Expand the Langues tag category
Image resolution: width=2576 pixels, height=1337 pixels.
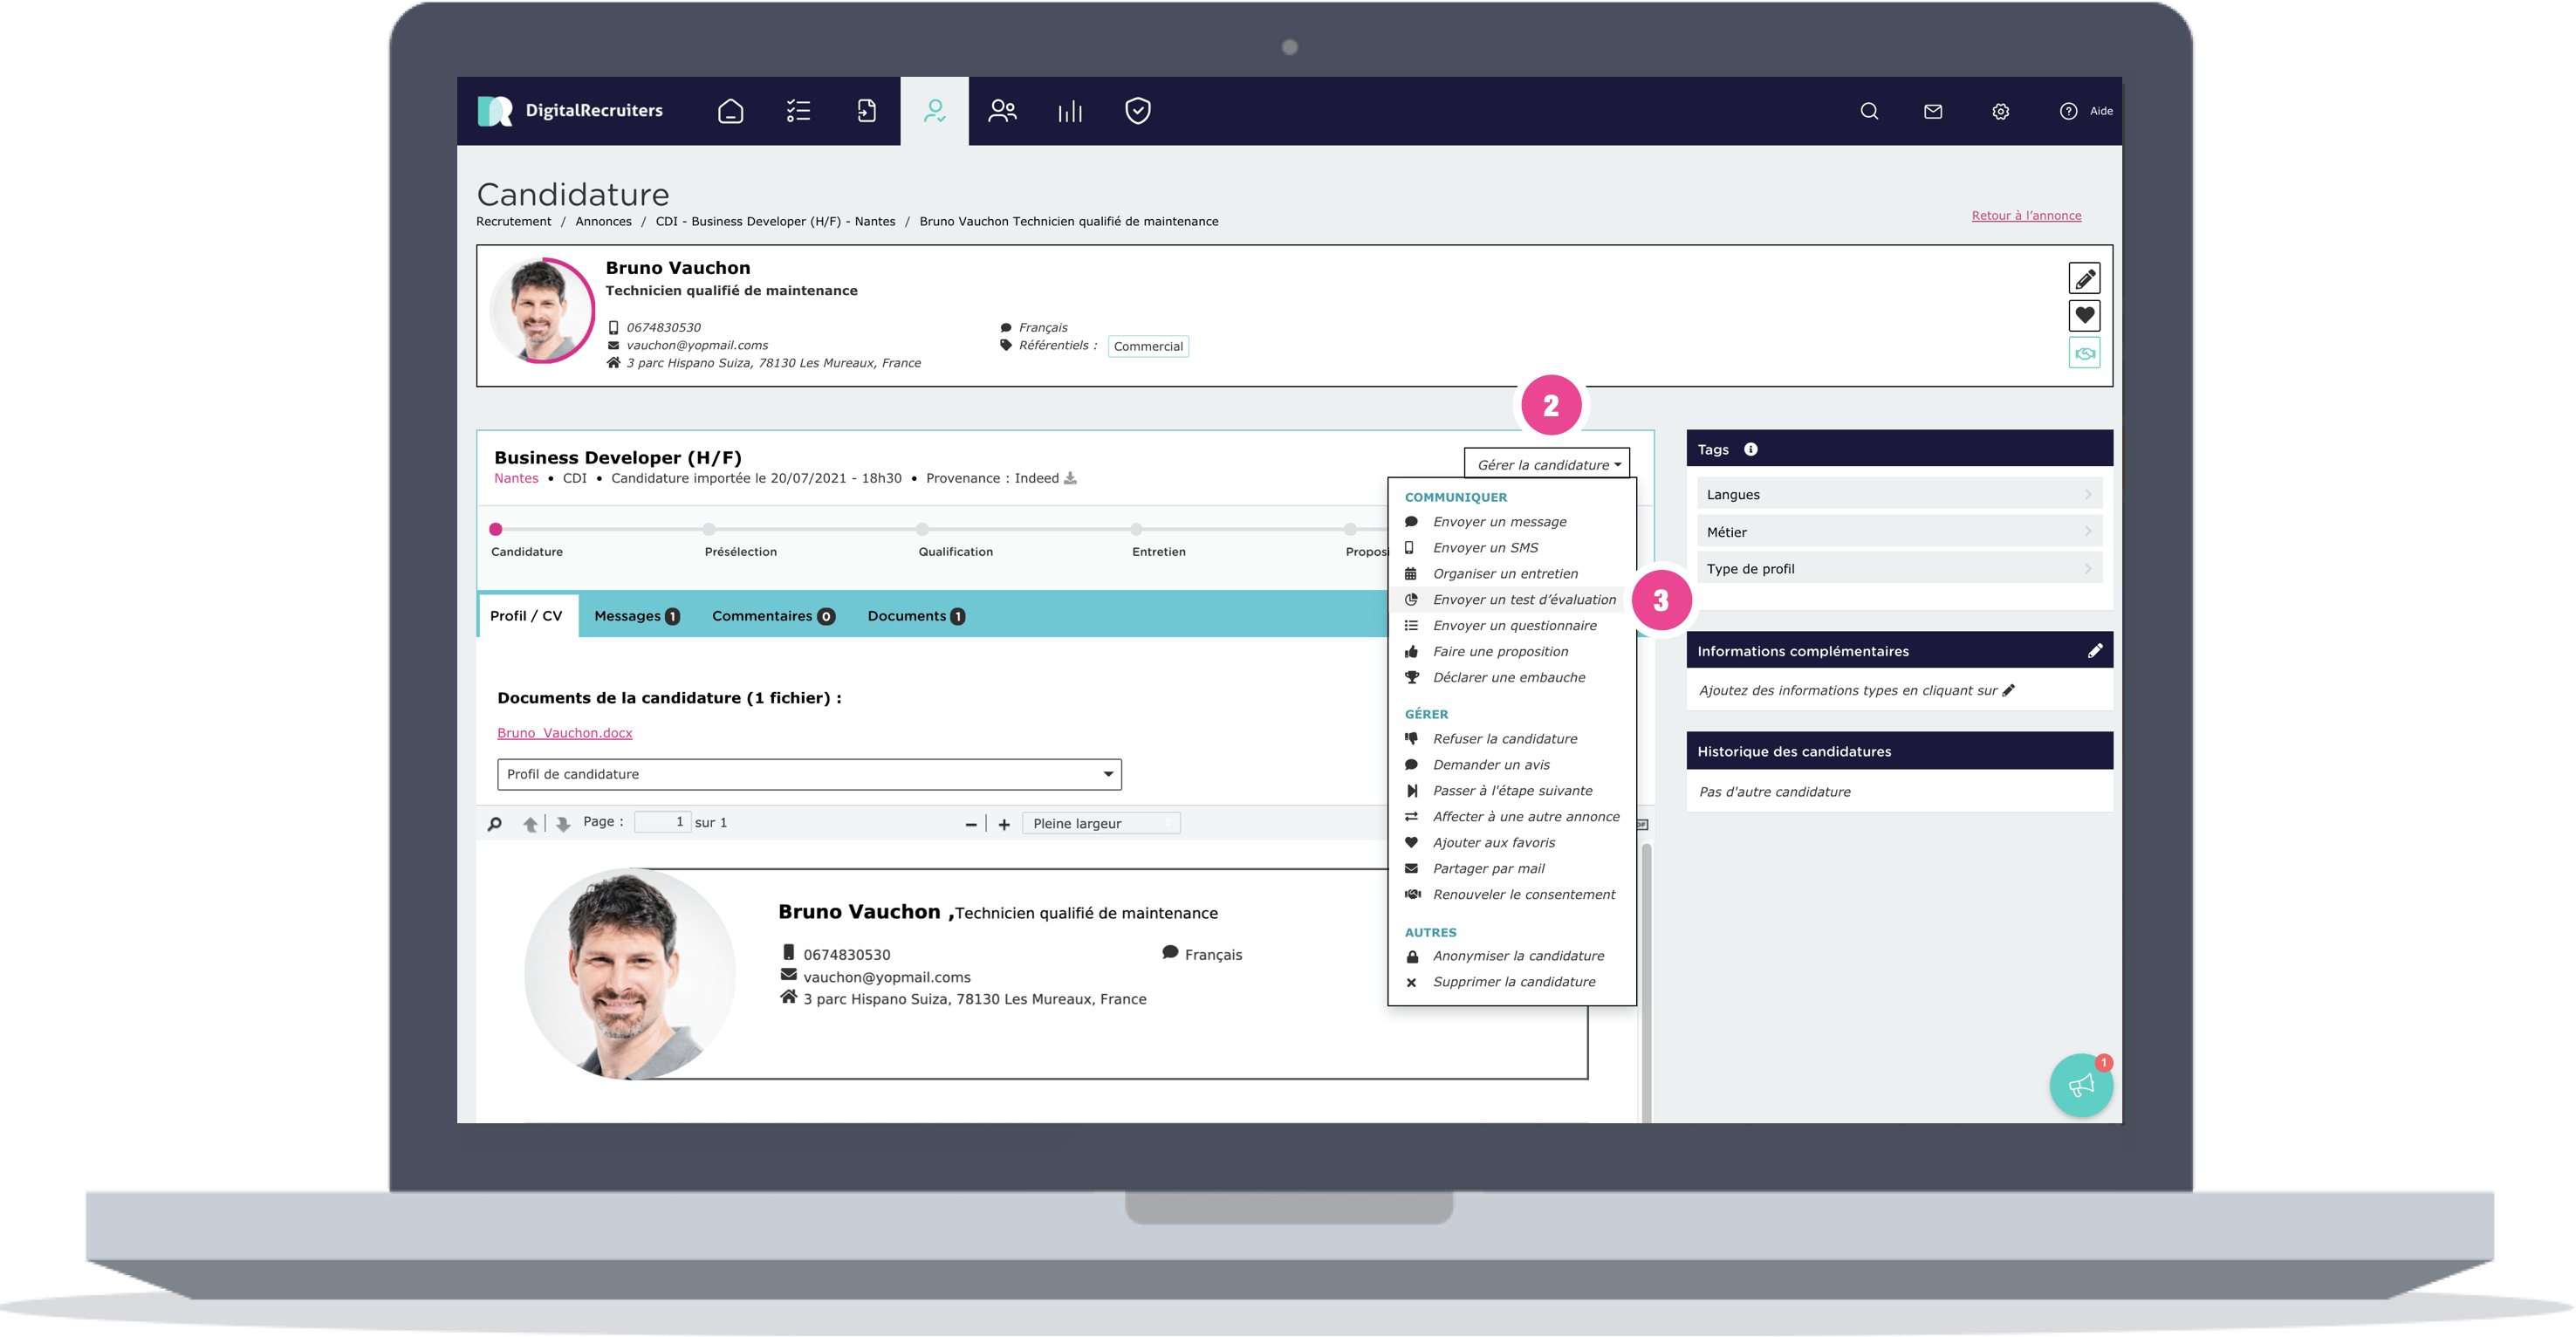coord(1898,495)
